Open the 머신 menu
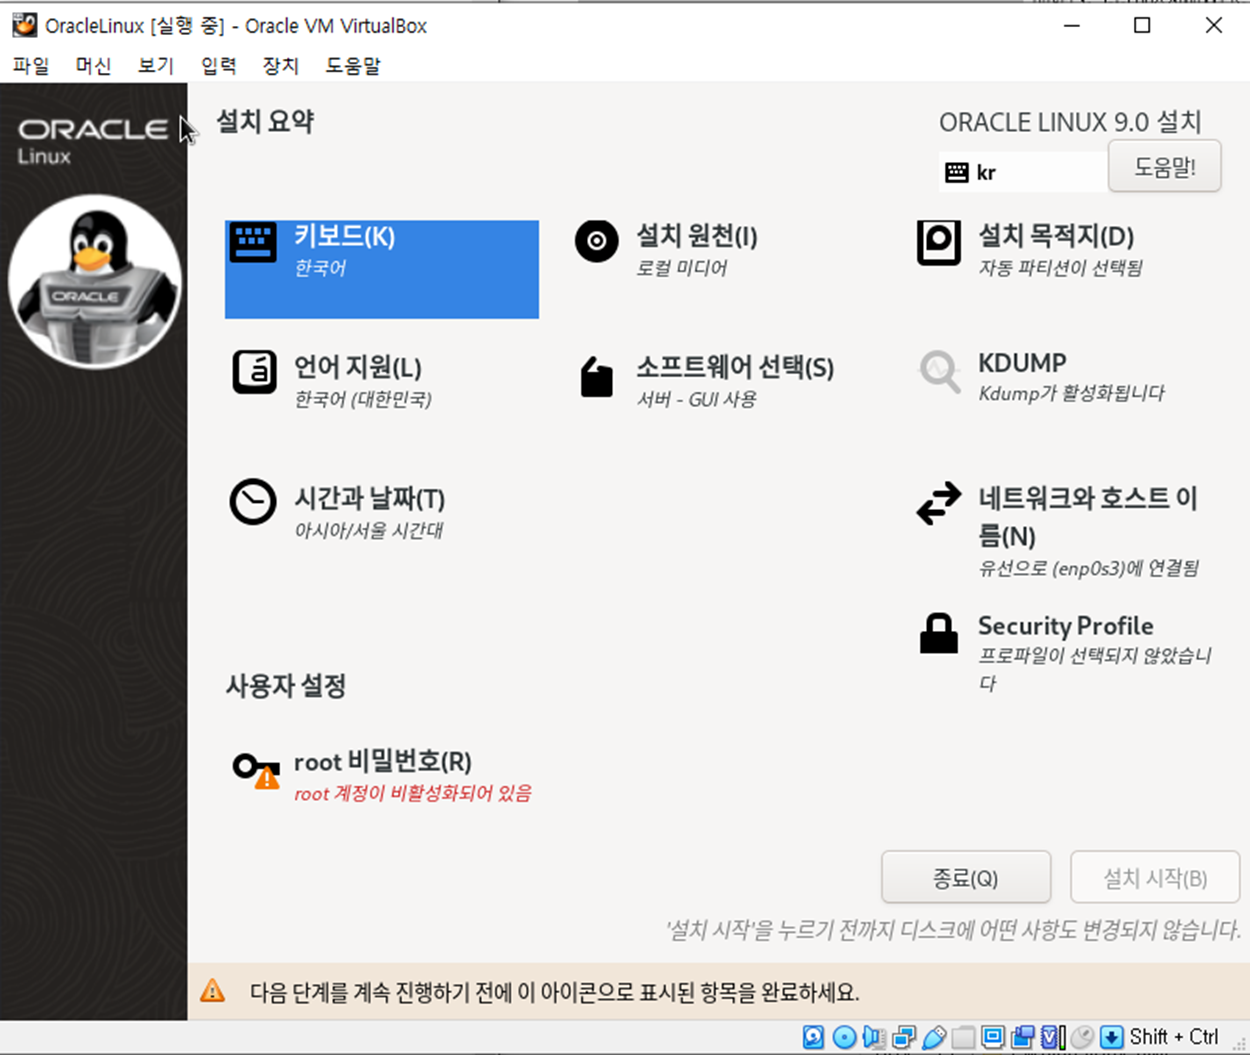Screen dimensions: 1250x1055 tap(93, 66)
